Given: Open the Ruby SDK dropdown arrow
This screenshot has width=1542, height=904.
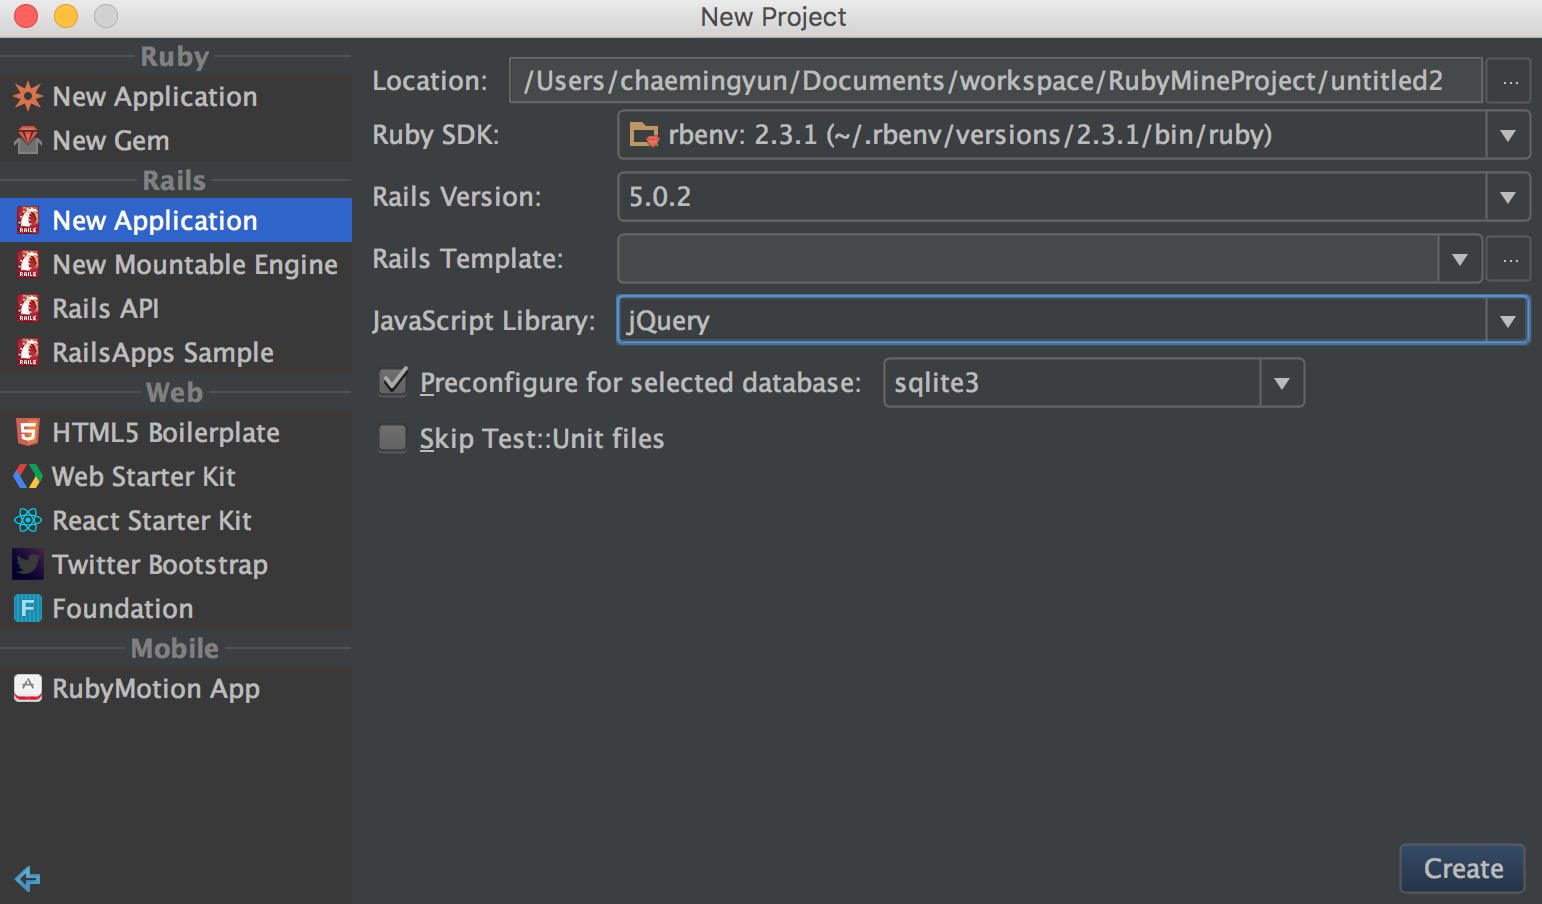Looking at the screenshot, I should (x=1507, y=135).
